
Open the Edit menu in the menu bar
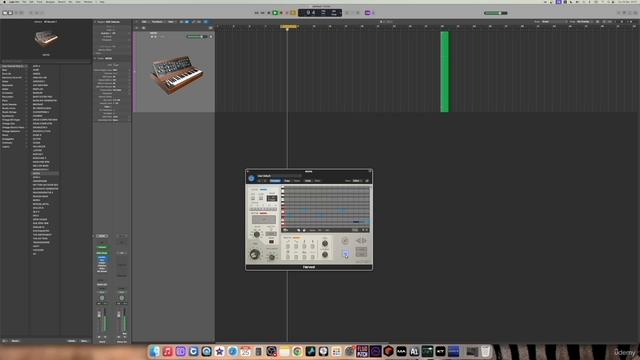31,2
